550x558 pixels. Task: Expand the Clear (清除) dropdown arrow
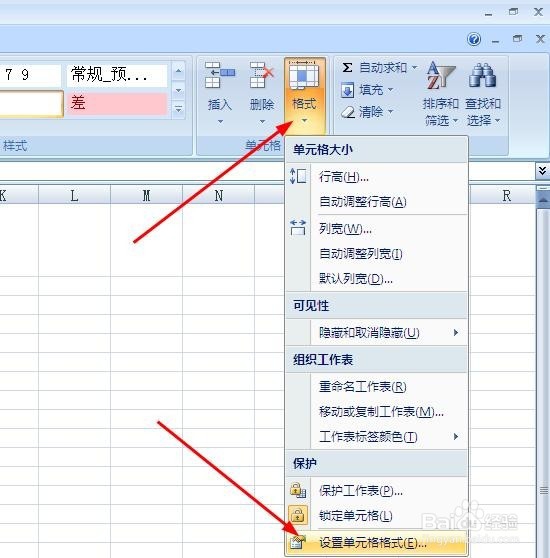(390, 112)
